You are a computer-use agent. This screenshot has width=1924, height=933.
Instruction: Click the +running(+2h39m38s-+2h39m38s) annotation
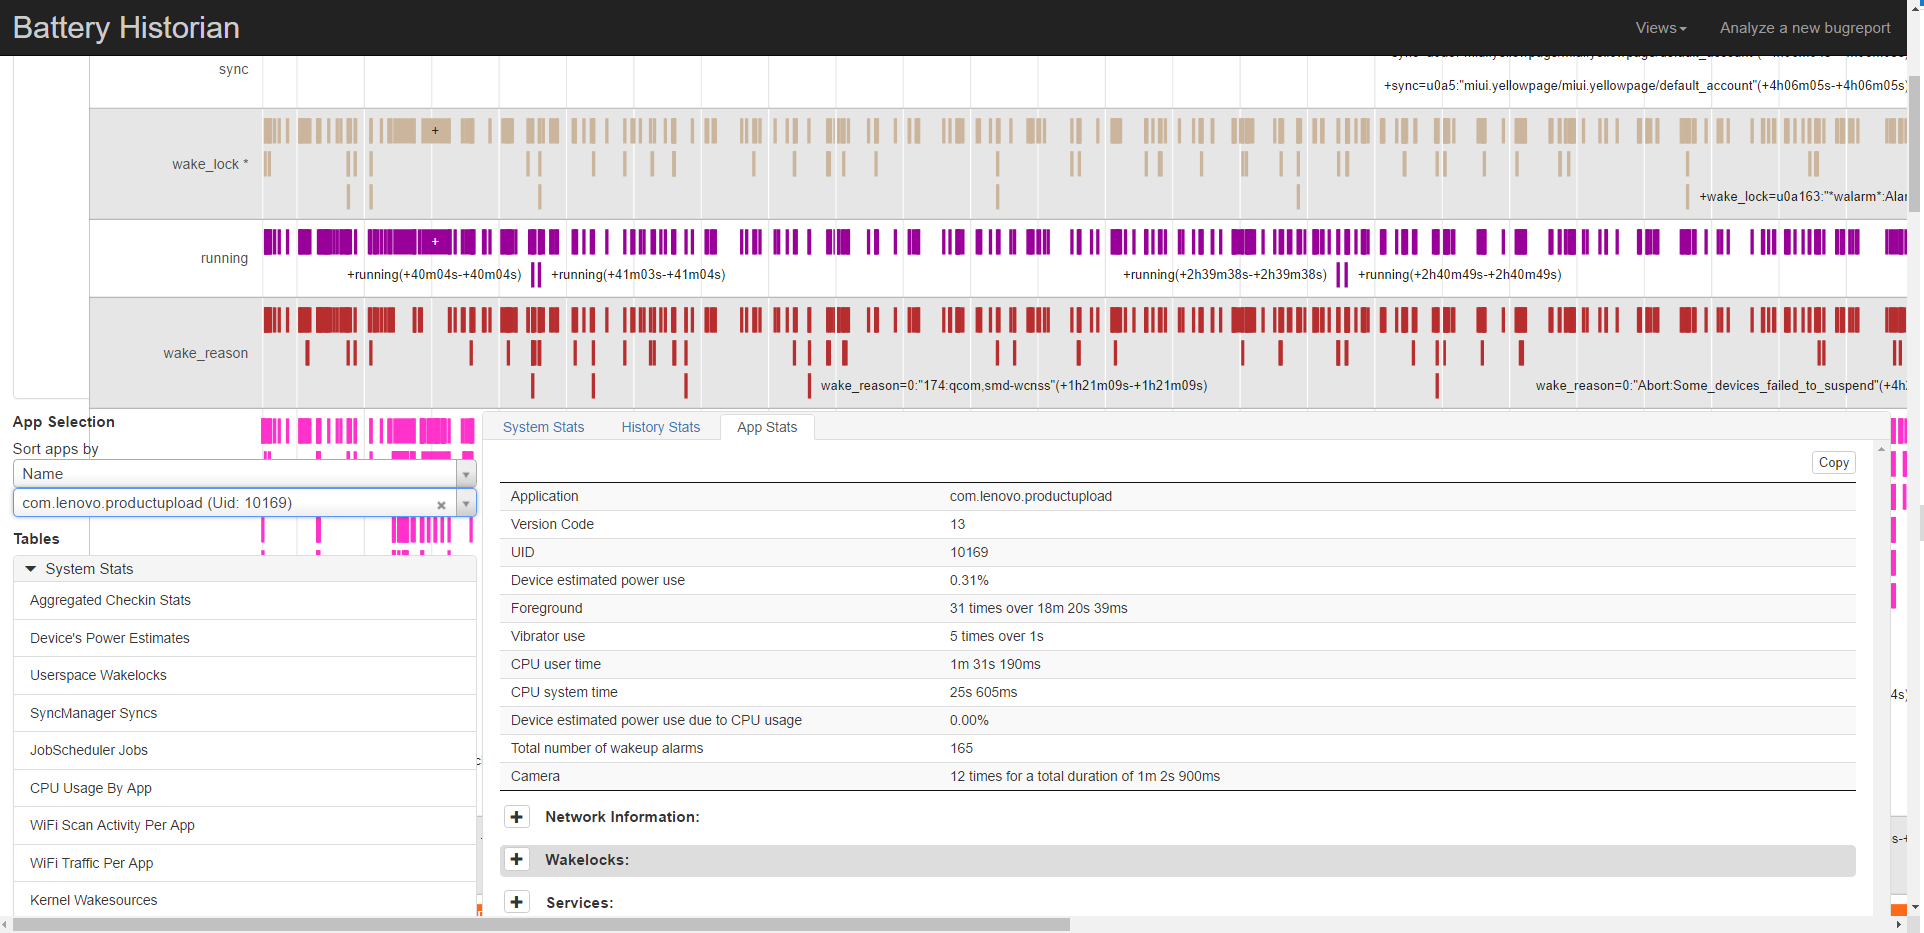tap(1225, 274)
